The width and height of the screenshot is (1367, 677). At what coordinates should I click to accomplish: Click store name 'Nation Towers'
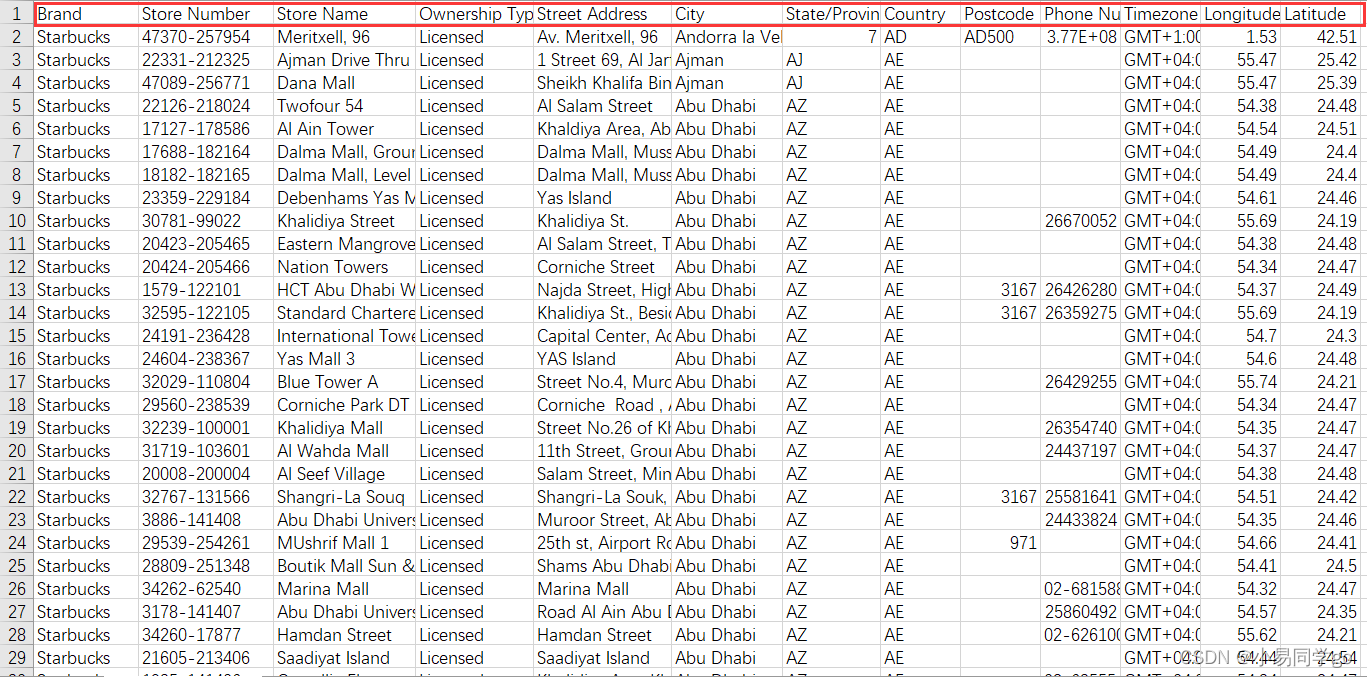click(x=345, y=267)
